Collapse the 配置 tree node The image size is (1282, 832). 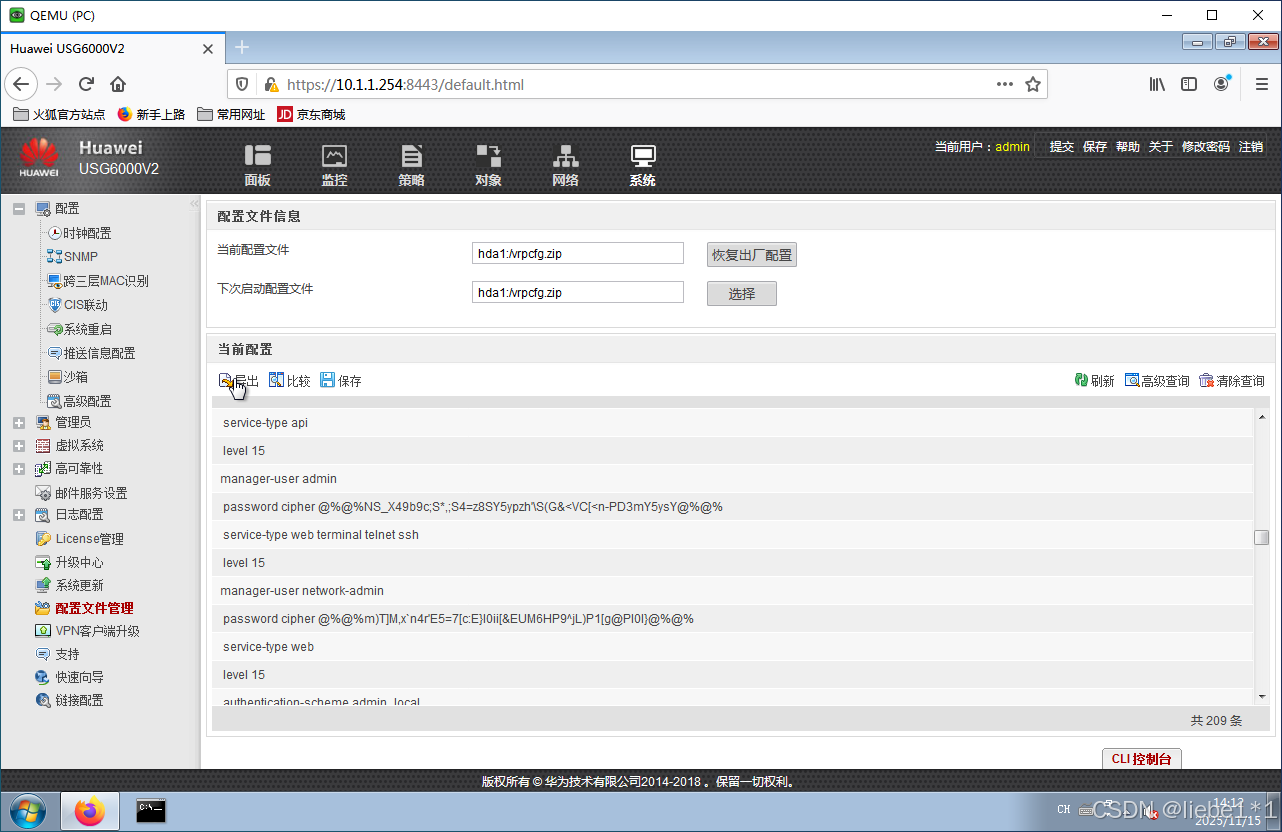(19, 209)
